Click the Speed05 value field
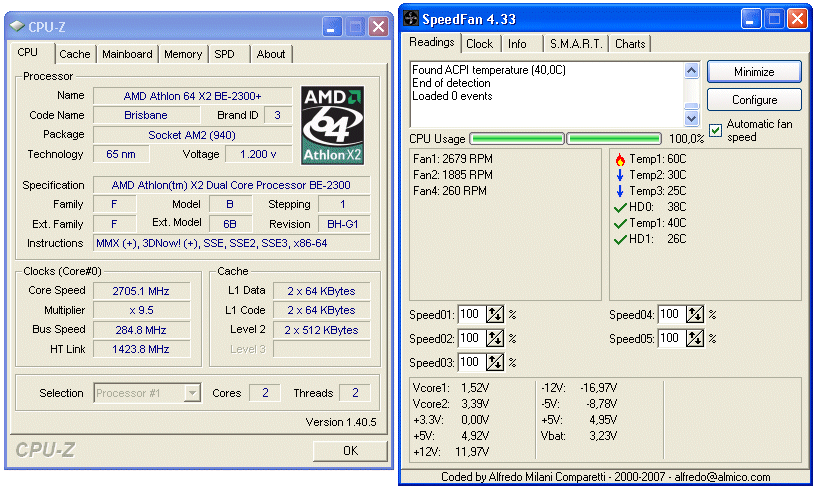Screen dimensions: 815x488 [x=672, y=338]
